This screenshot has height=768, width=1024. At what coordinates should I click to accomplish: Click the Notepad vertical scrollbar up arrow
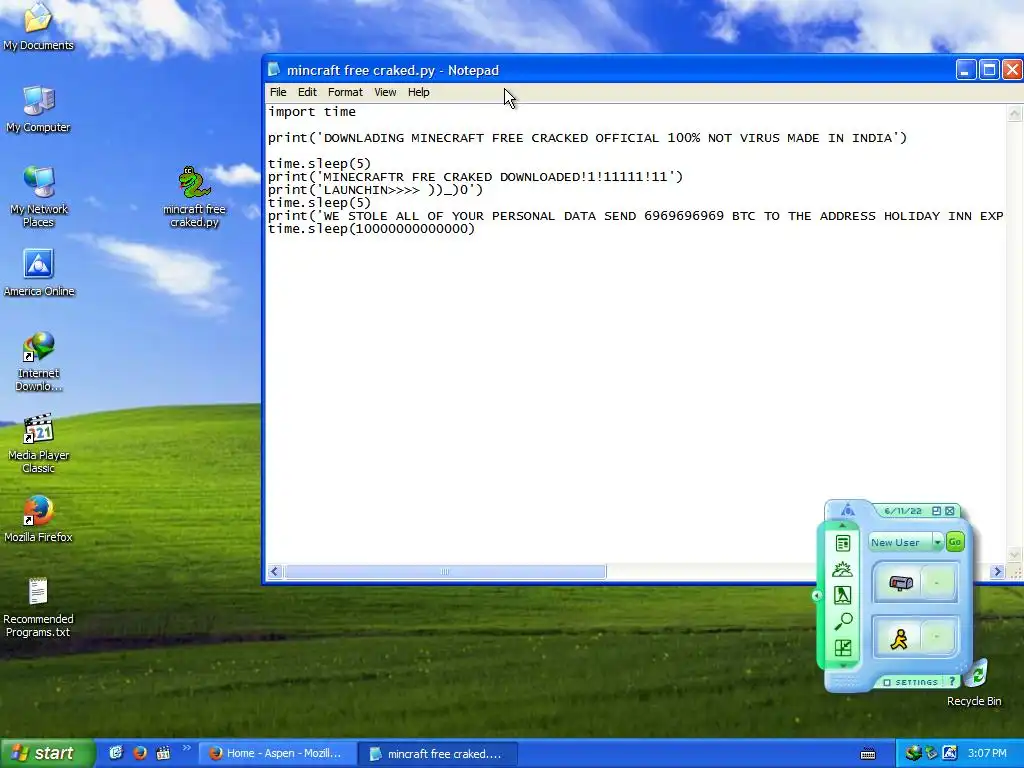tap(1014, 114)
